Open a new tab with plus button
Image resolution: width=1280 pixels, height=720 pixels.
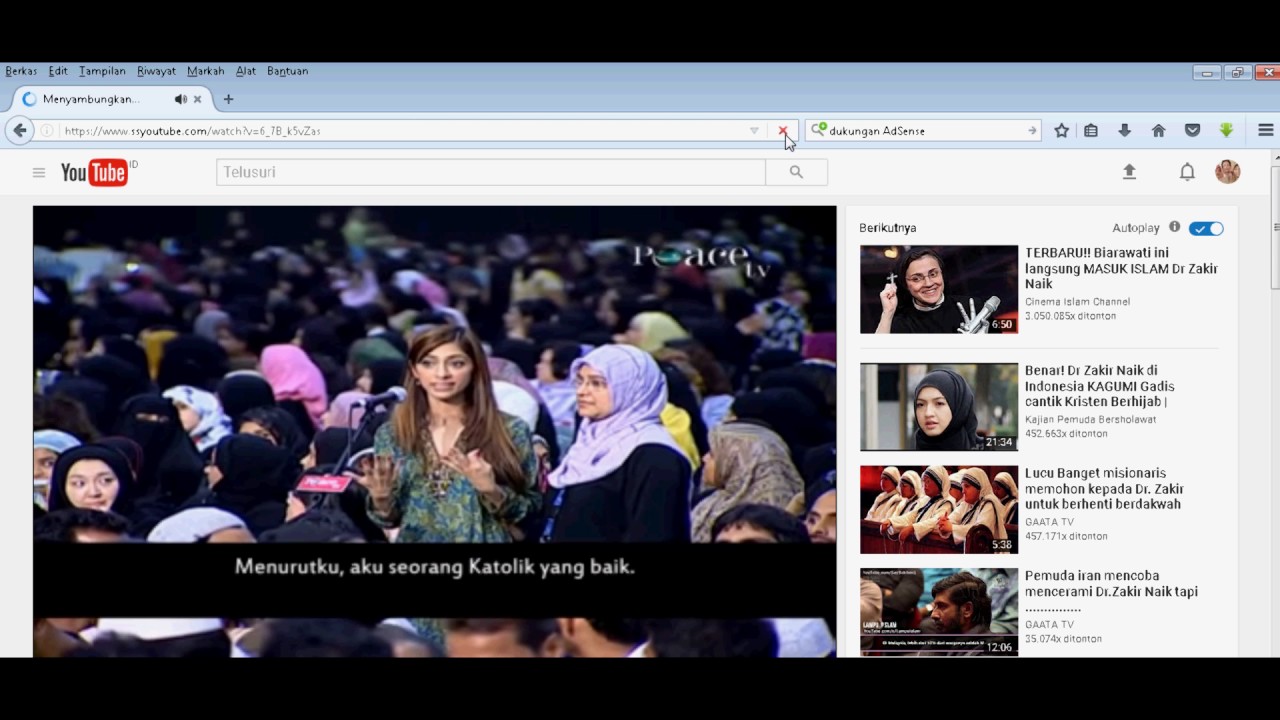click(228, 99)
